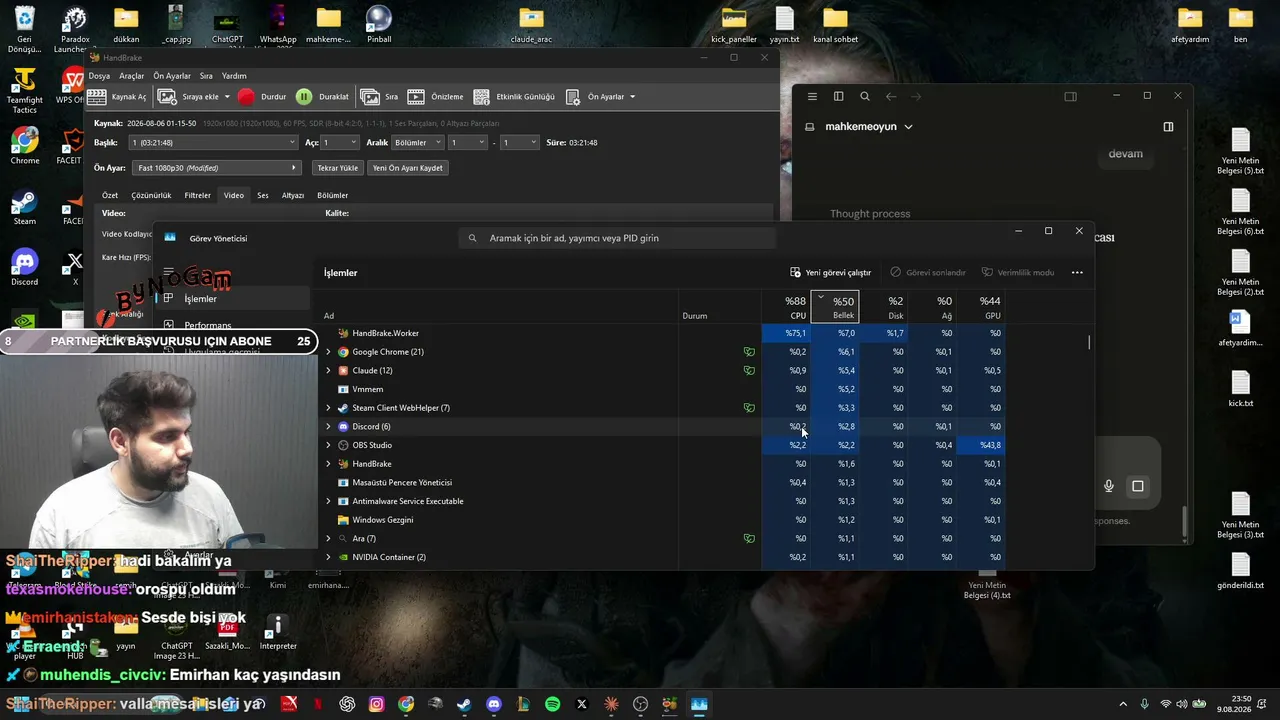Select İşlemler in Task Manager sidebar
This screenshot has height=720, width=1280.
pos(232,298)
